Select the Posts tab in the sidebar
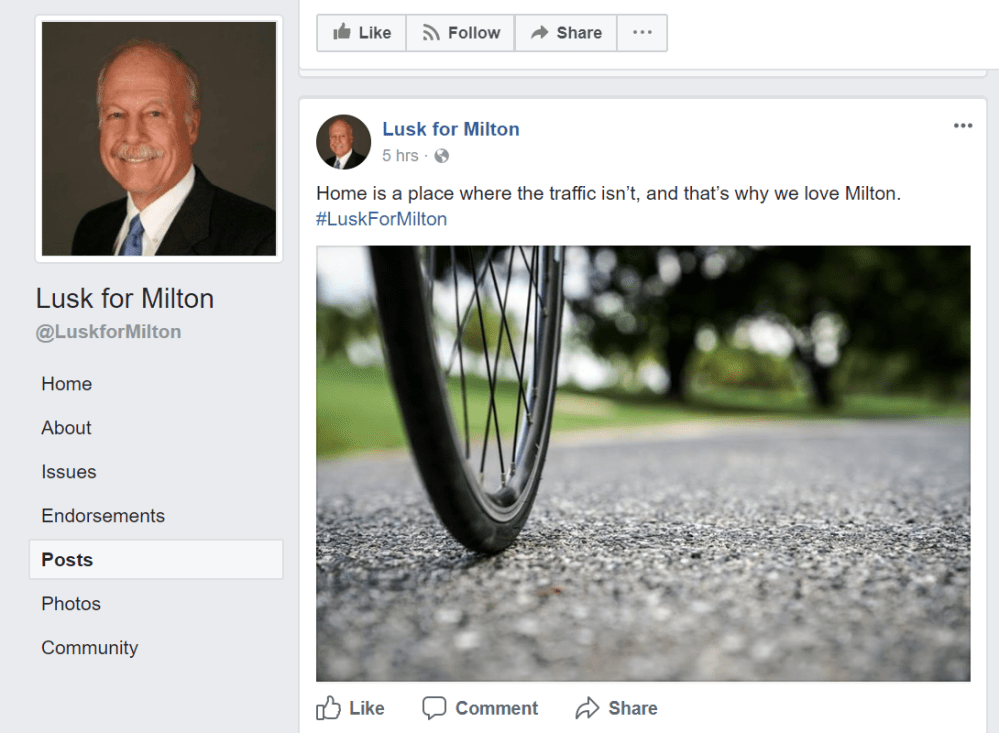This screenshot has height=733, width=999. click(67, 560)
